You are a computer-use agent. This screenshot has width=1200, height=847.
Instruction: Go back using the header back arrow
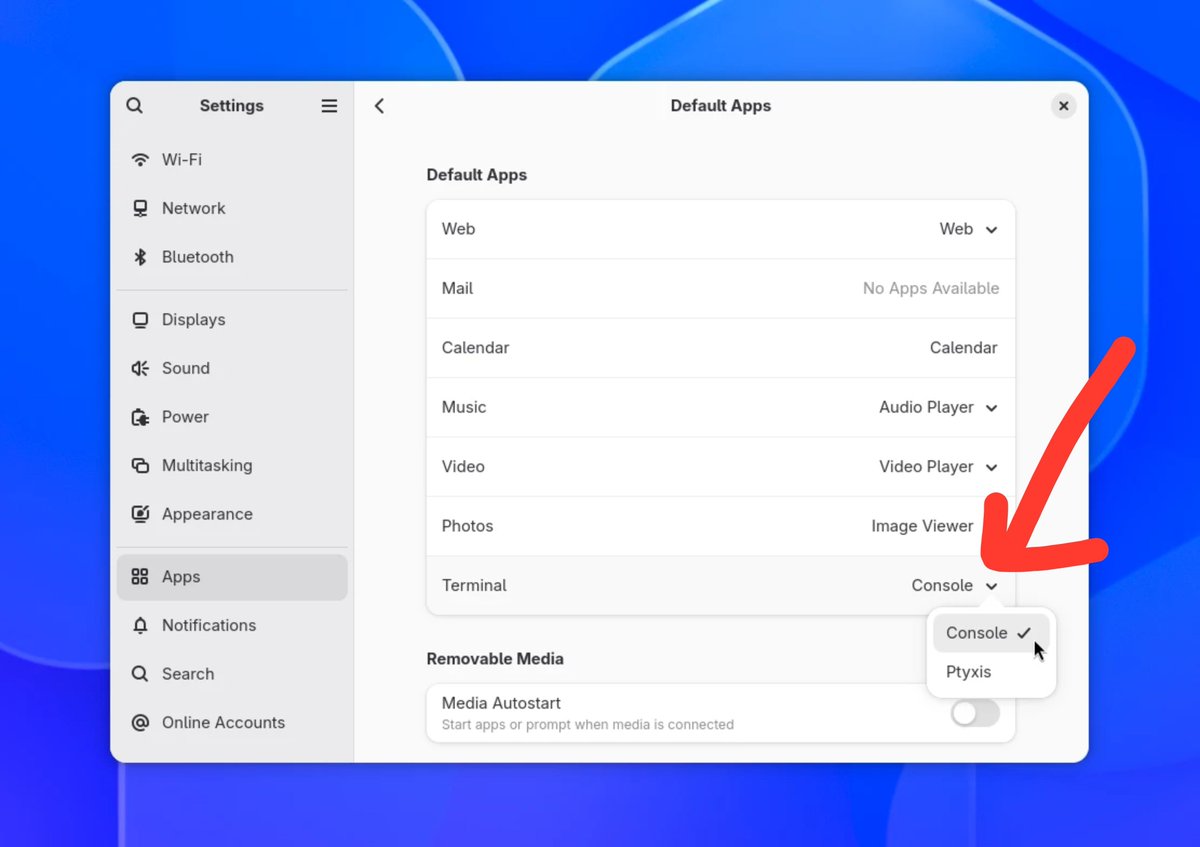point(379,106)
